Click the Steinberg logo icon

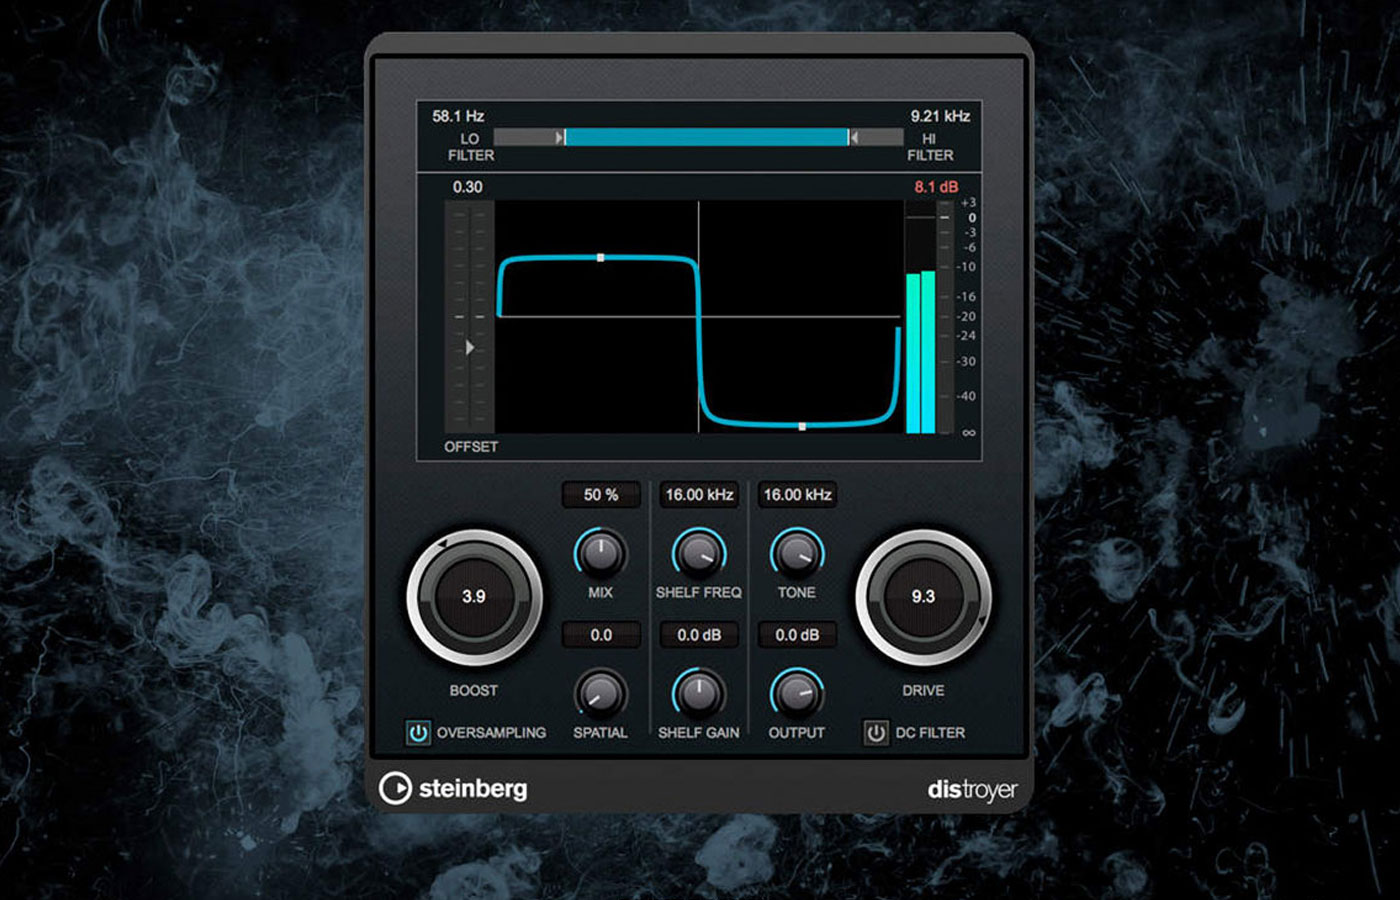(395, 788)
